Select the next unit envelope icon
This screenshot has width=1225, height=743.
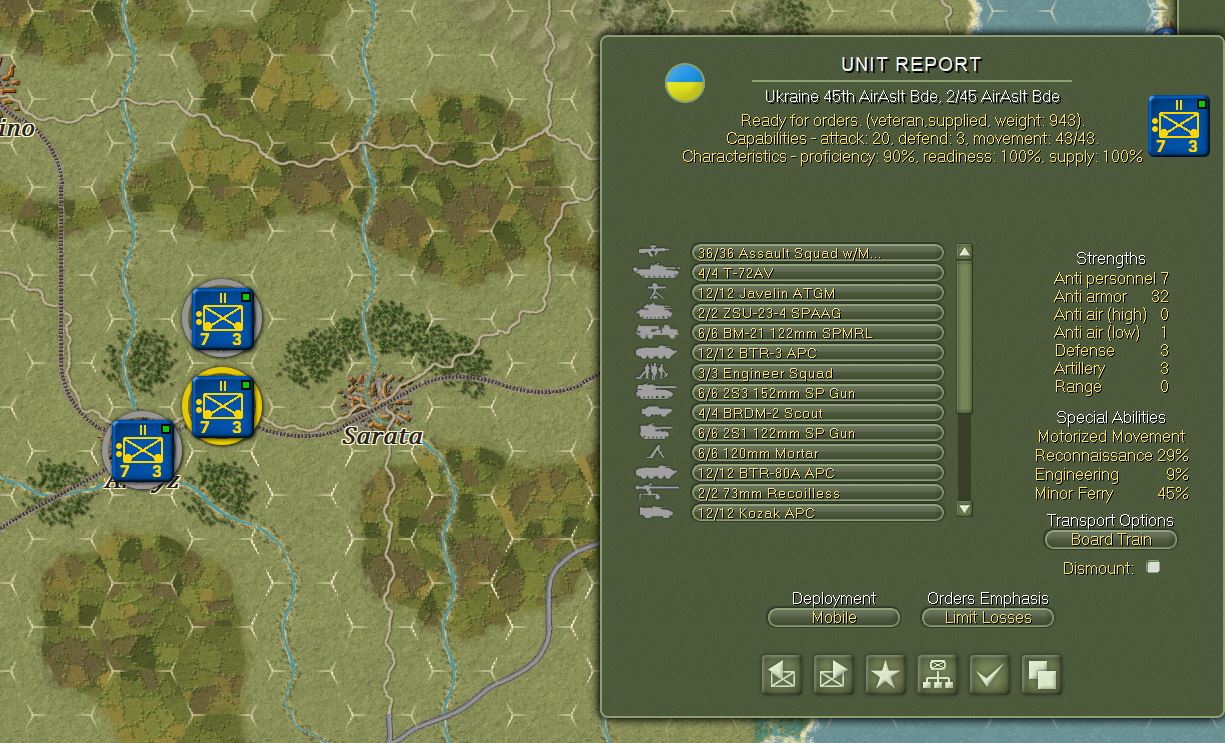(x=833, y=674)
